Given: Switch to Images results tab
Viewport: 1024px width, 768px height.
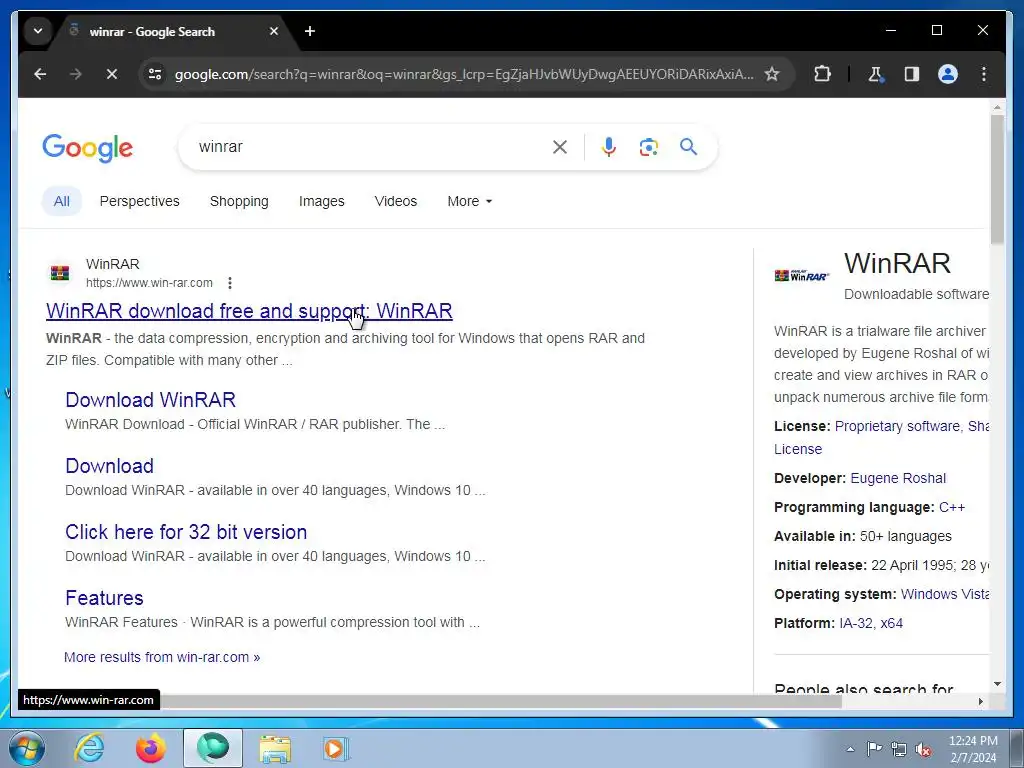Looking at the screenshot, I should 321,201.
